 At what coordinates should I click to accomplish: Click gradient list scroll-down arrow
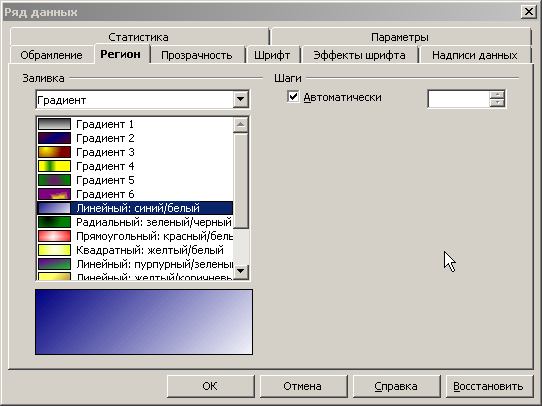[241, 271]
